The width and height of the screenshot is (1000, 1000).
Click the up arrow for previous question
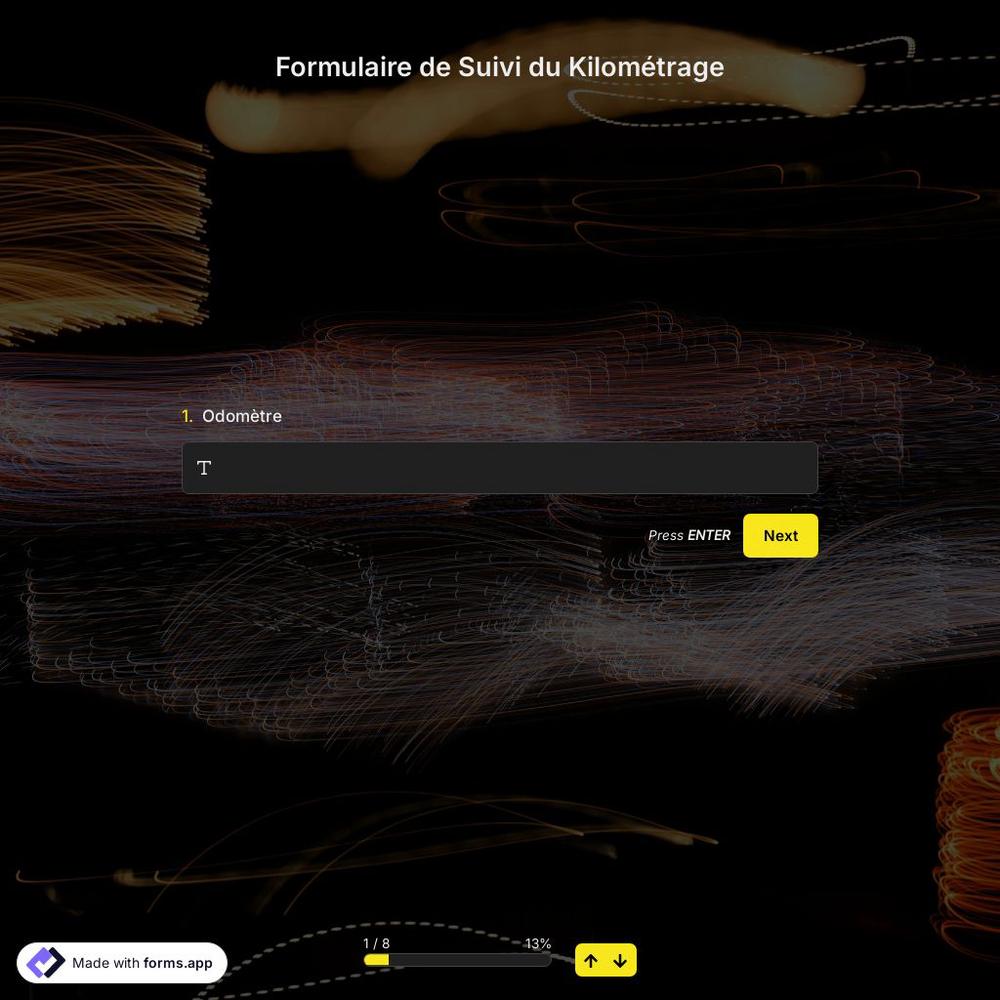pyautogui.click(x=591, y=961)
